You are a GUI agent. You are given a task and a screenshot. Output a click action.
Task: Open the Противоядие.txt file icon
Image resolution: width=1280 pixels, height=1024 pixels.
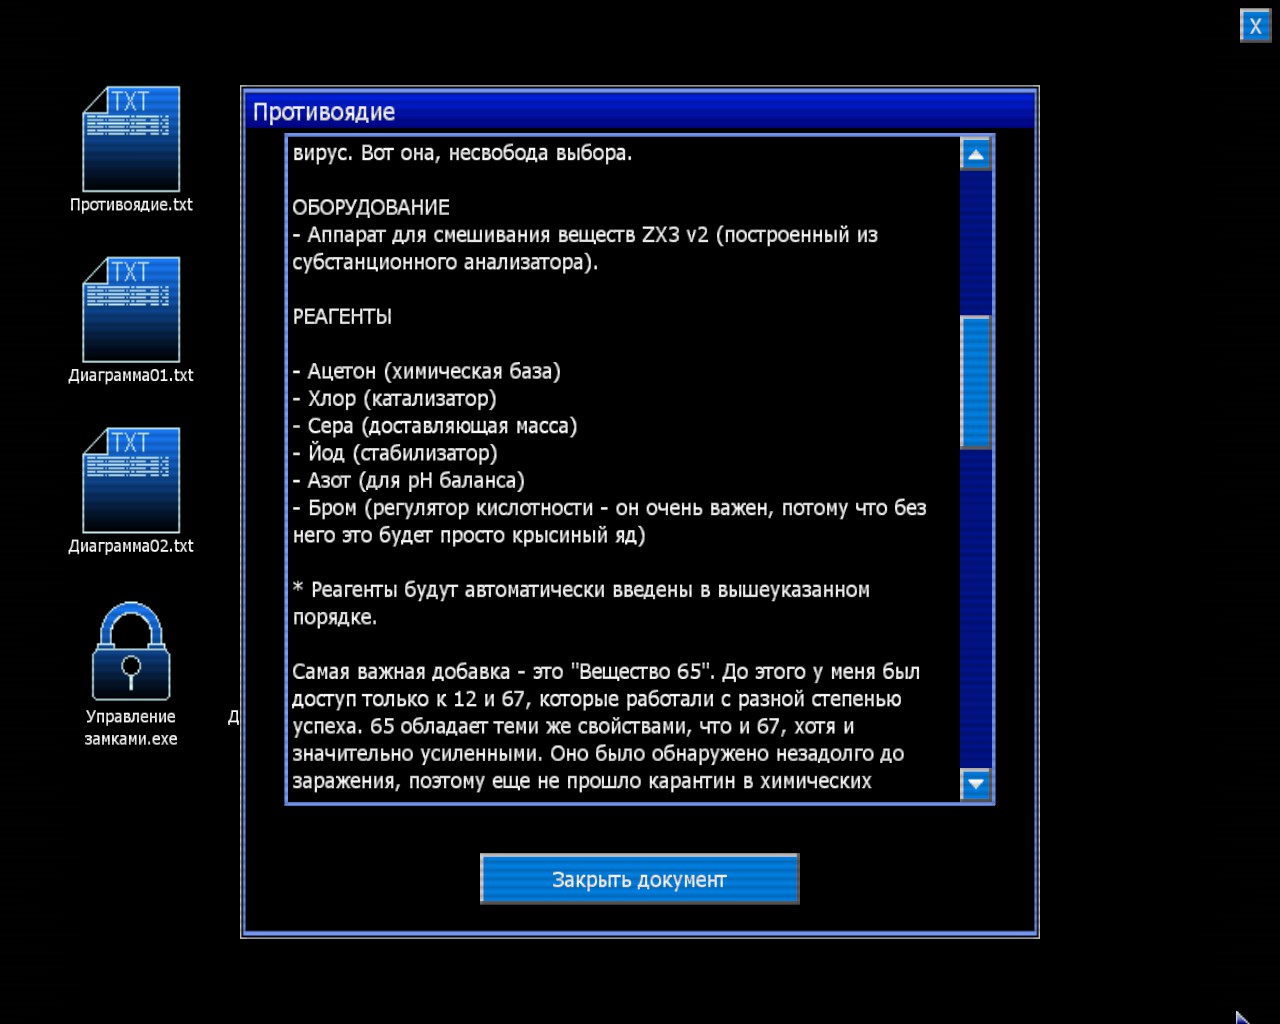click(131, 140)
